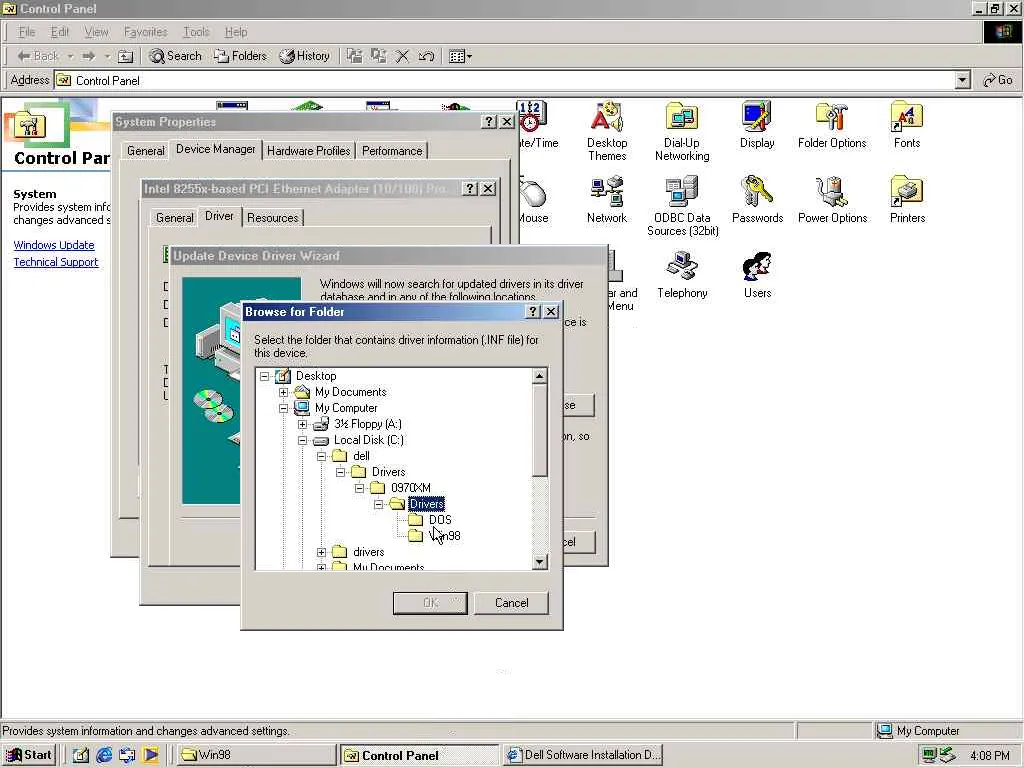Screen dimensions: 1024x768
Task: Open the Back button history dropdown arrow
Action: pos(70,56)
